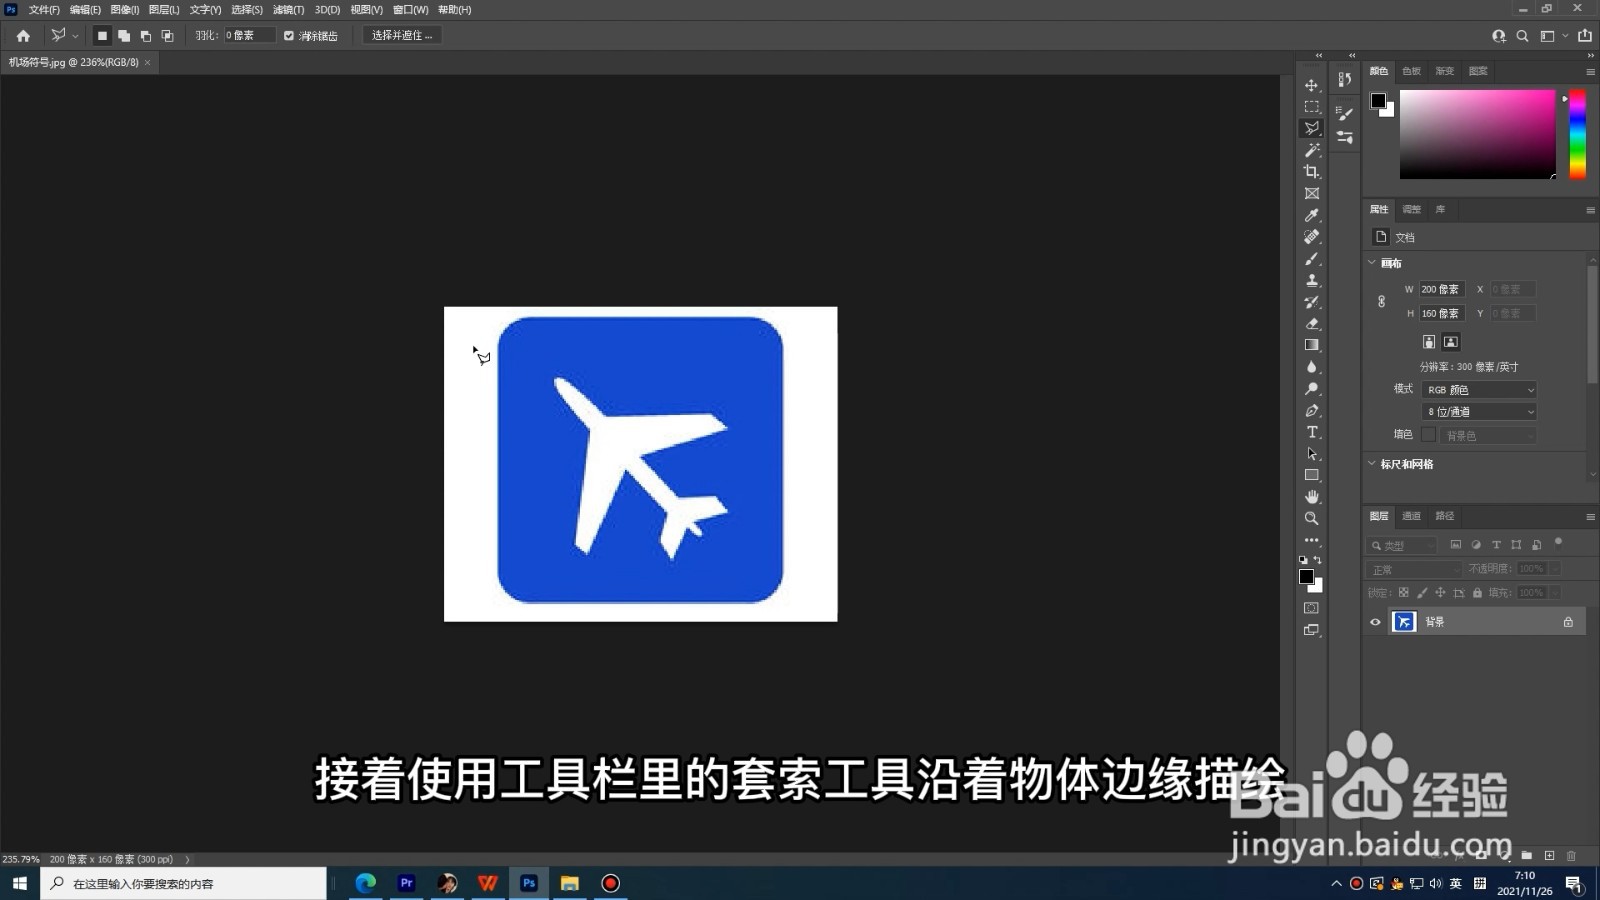Choose Add to selection mode
Screen dimensions: 1600x900
[x=124, y=36]
